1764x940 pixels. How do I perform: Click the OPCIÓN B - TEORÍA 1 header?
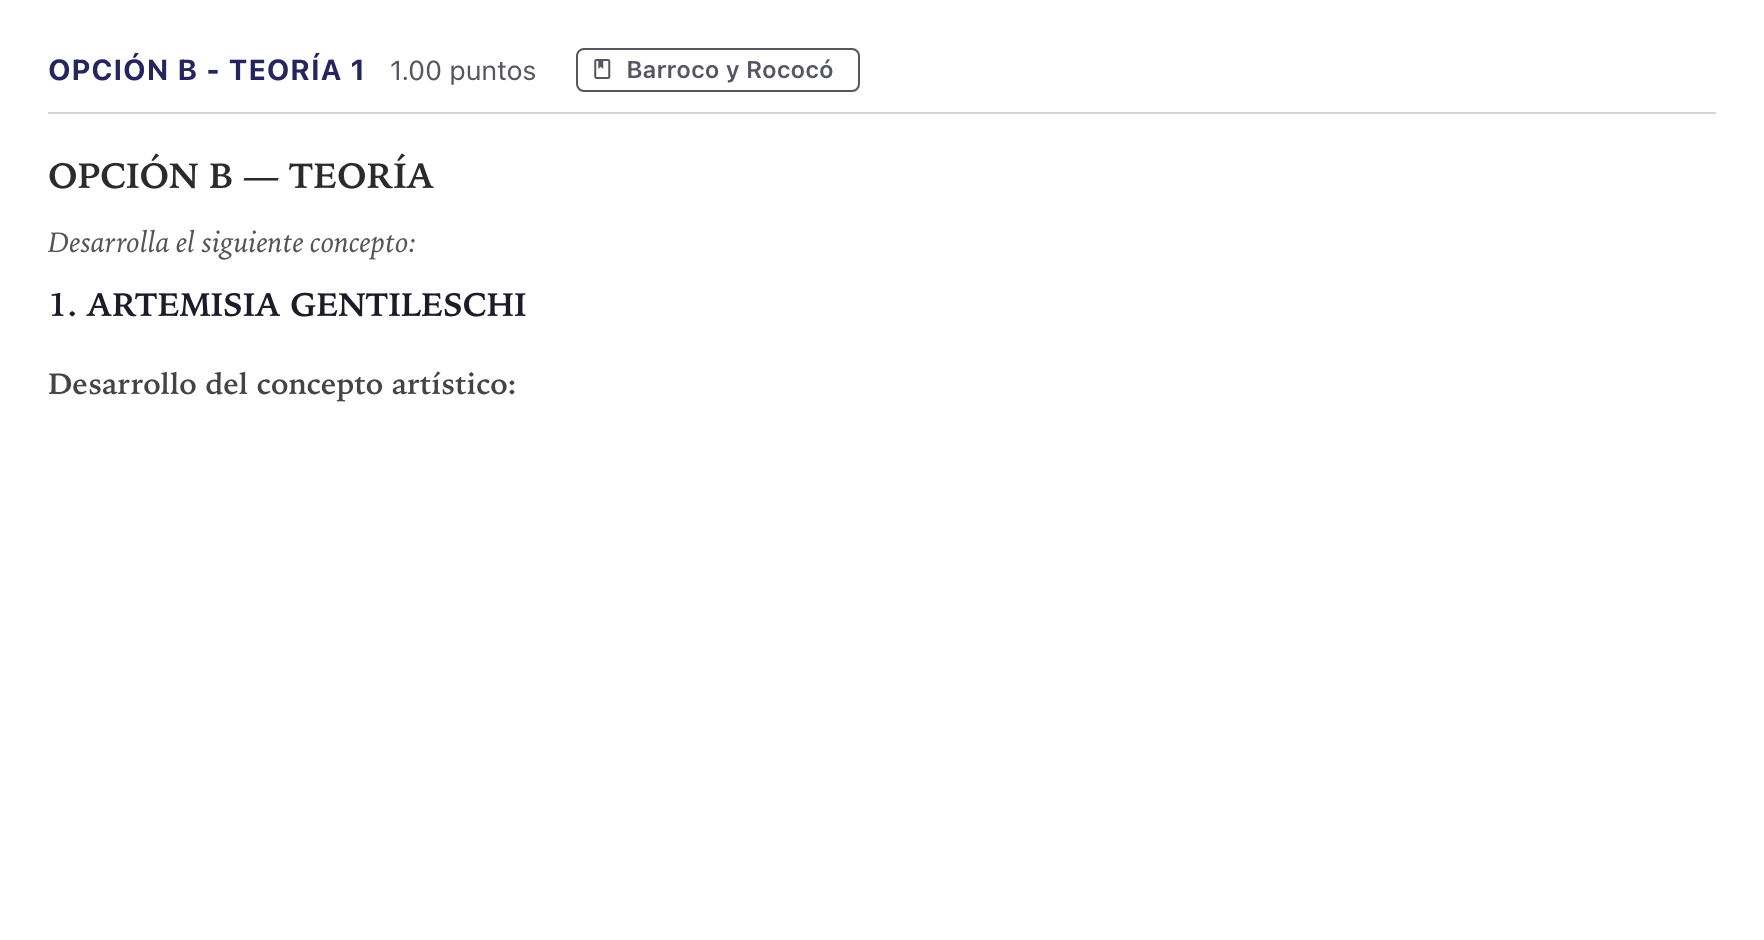(207, 71)
